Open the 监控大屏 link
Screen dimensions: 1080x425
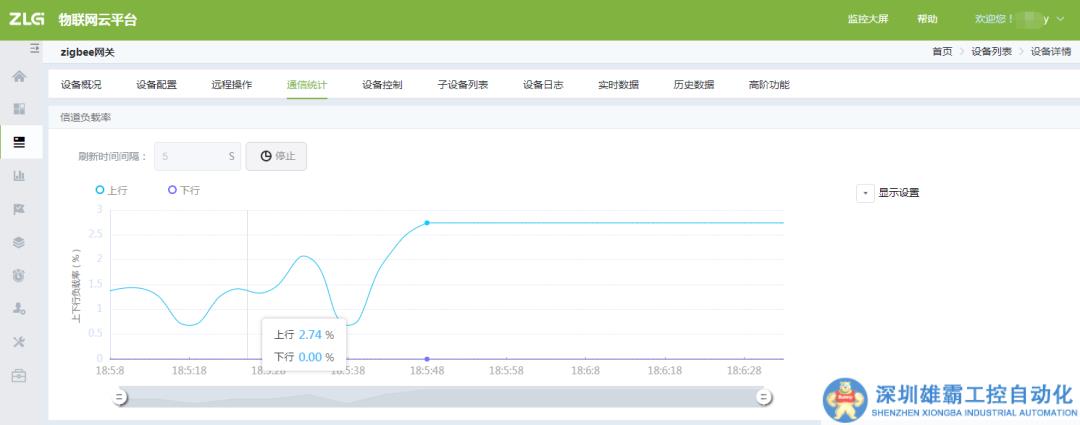[x=867, y=19]
